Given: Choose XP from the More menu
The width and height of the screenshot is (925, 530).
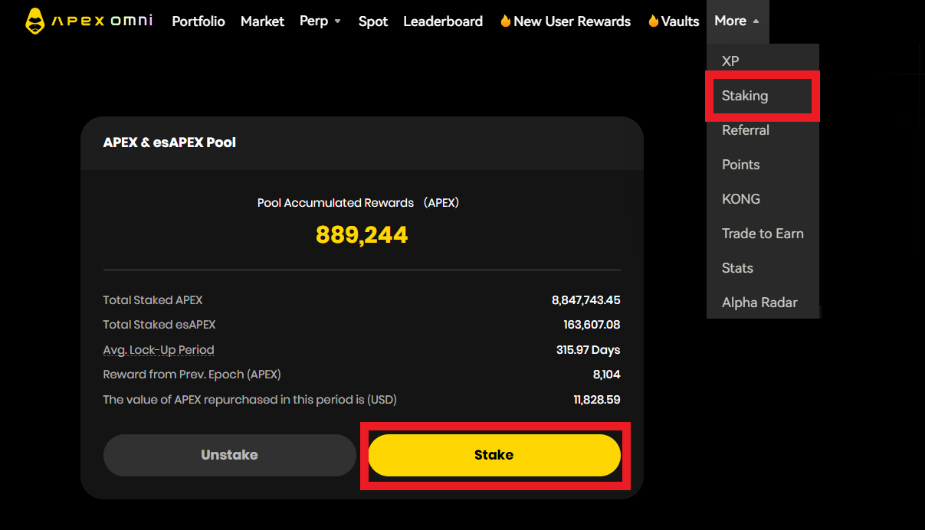Looking at the screenshot, I should [731, 61].
